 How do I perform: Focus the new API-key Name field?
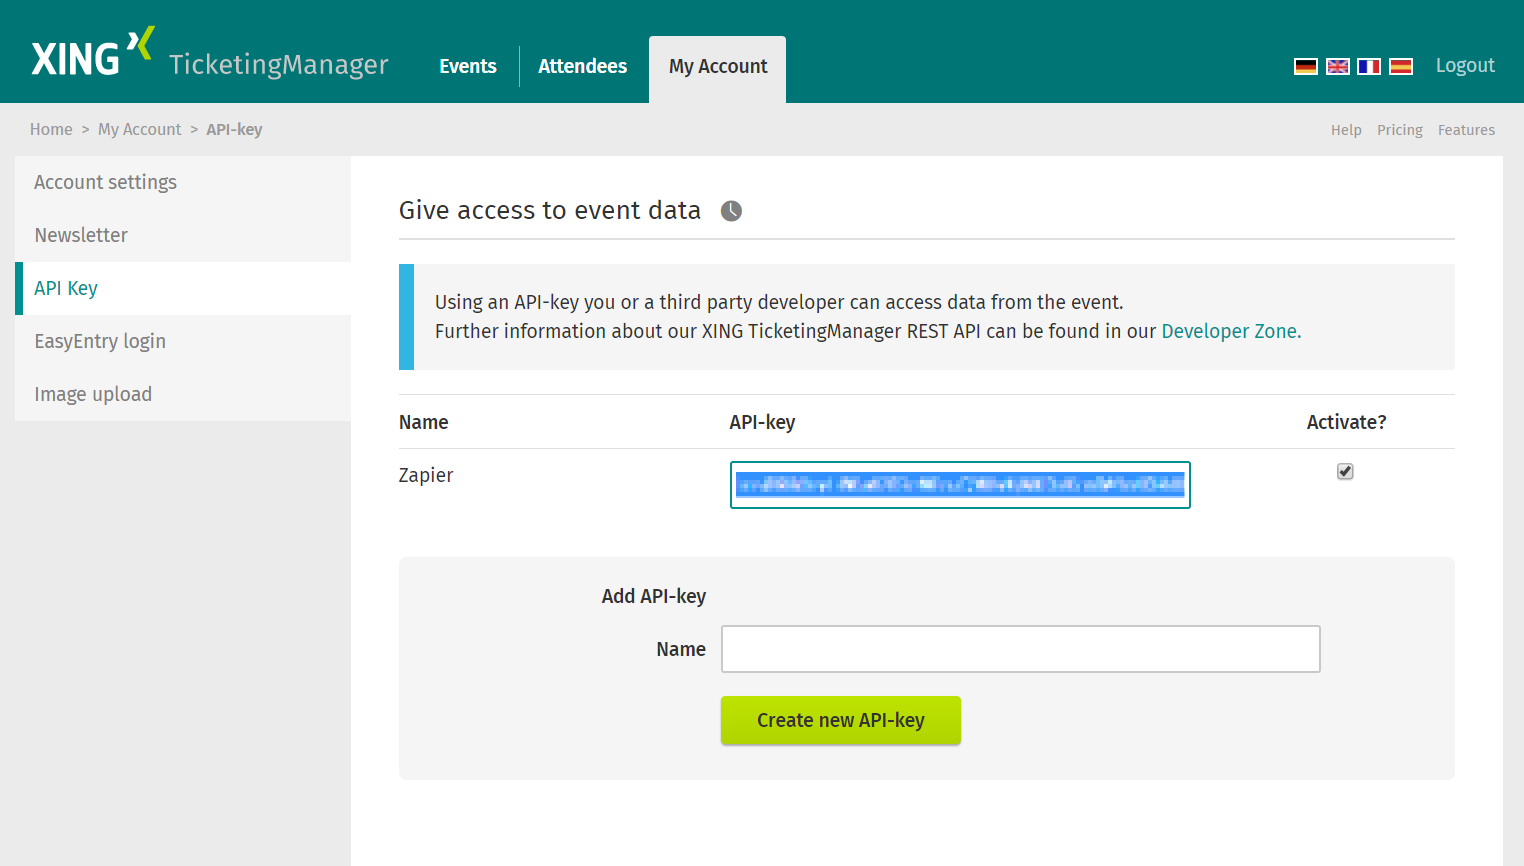(1021, 649)
